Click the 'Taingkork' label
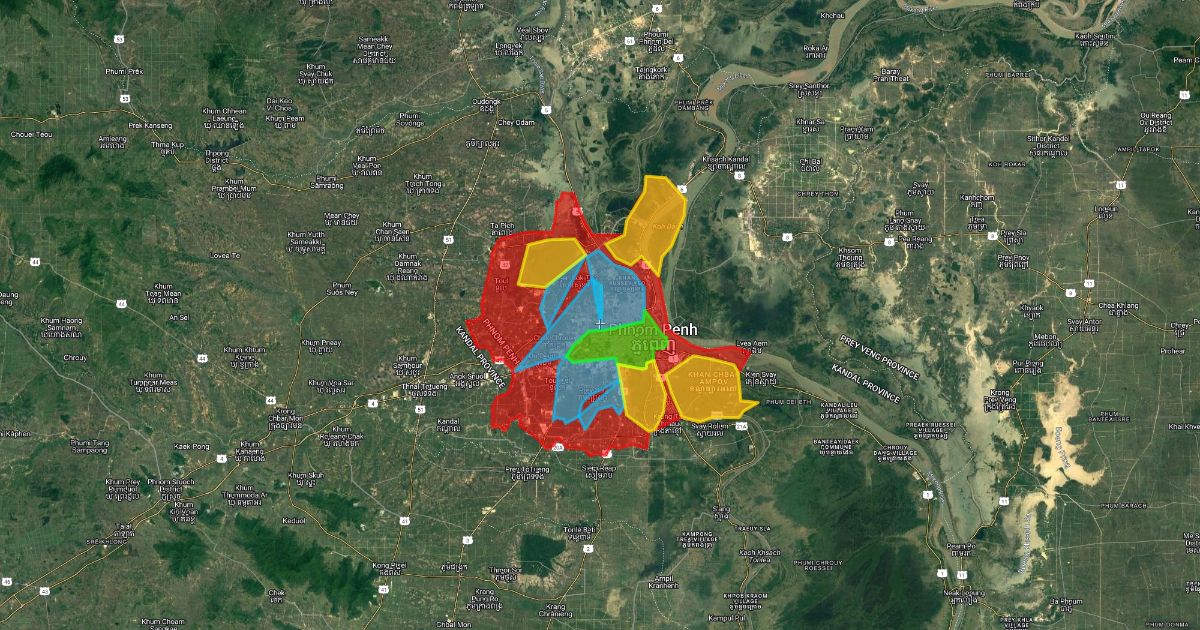1200x630 pixels. [x=650, y=69]
